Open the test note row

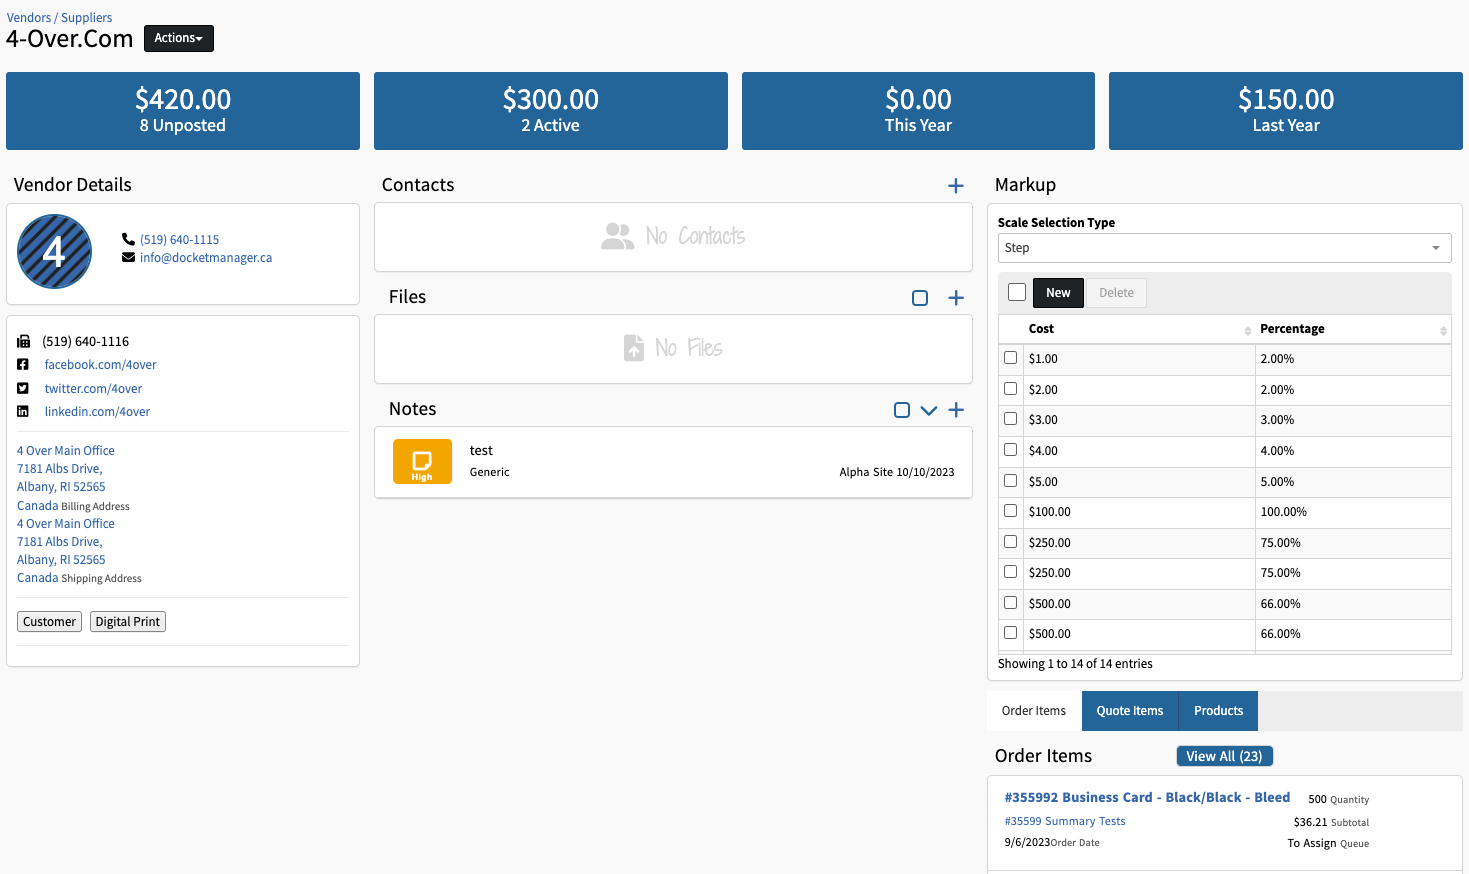[673, 462]
